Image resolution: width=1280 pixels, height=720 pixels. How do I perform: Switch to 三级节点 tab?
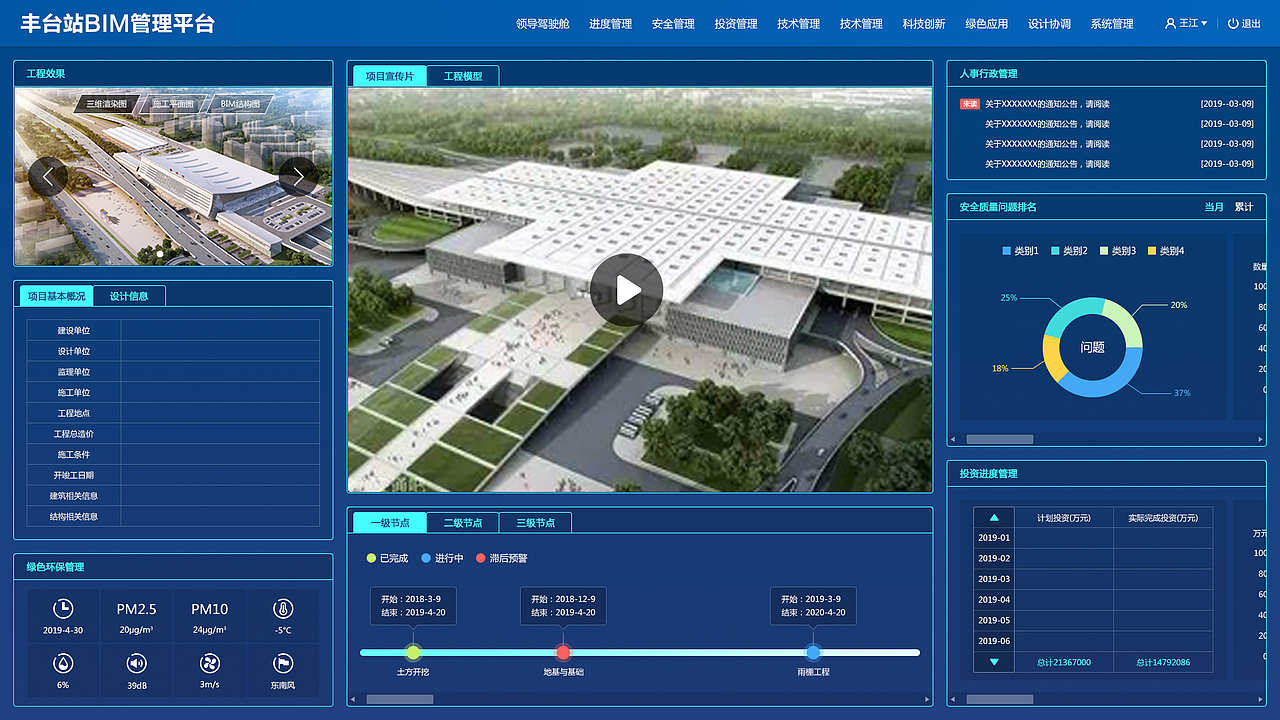tap(536, 522)
